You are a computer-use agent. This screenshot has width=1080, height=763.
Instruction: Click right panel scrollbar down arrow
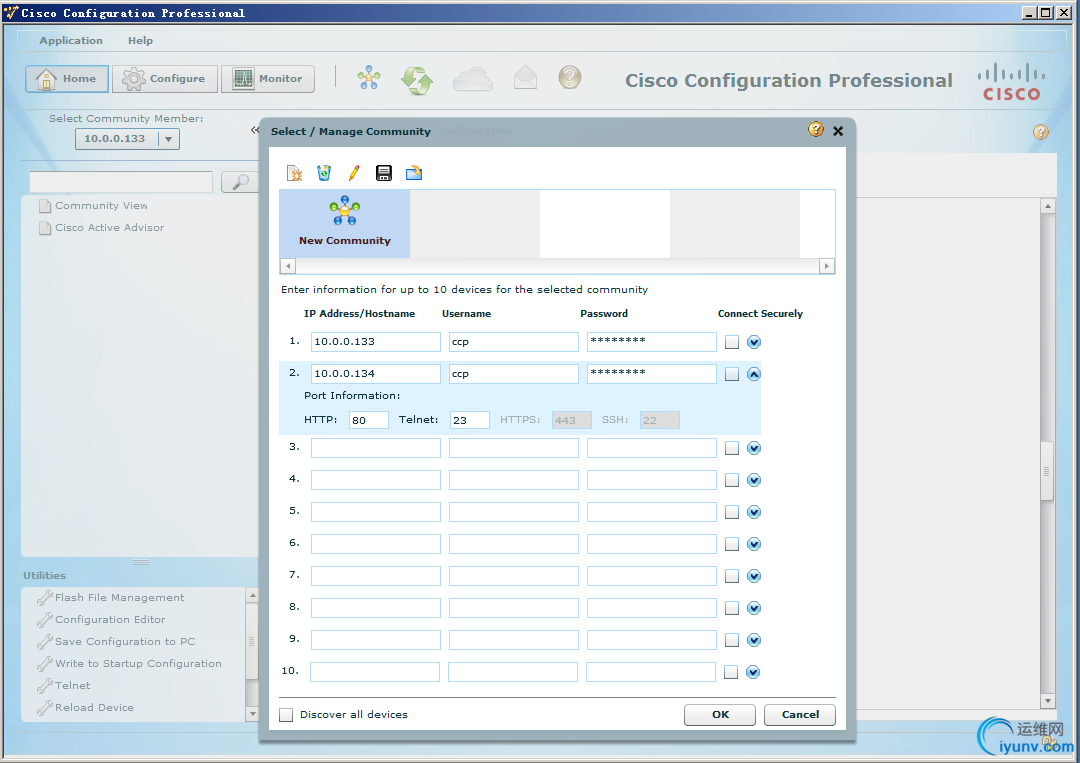[1048, 702]
